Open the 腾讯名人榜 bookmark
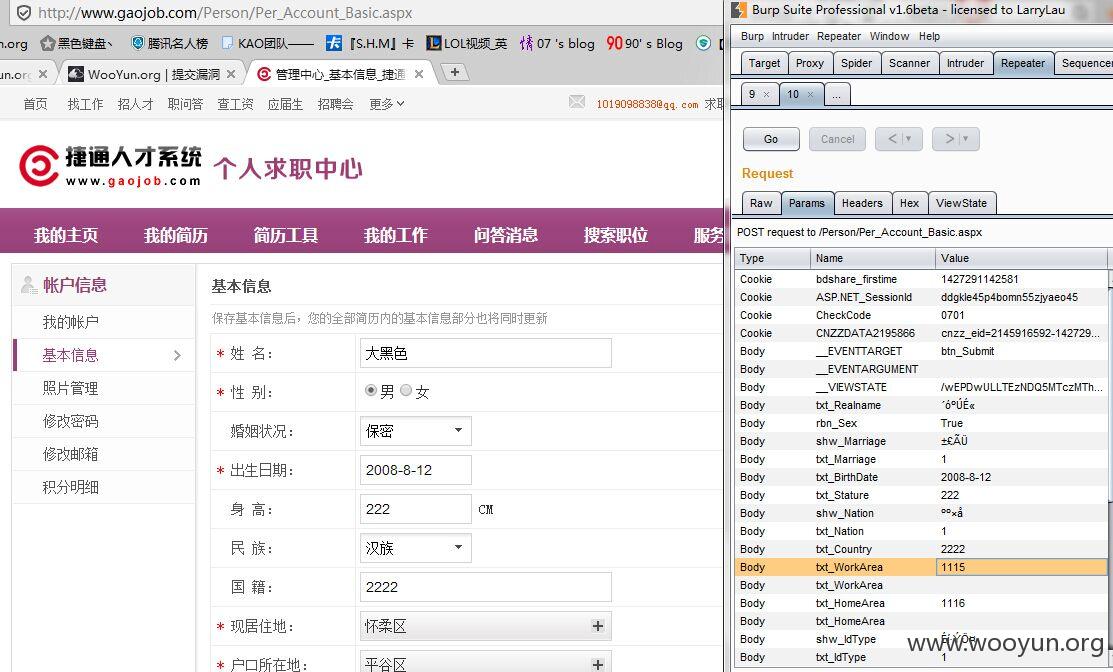1113x672 pixels. click(170, 43)
